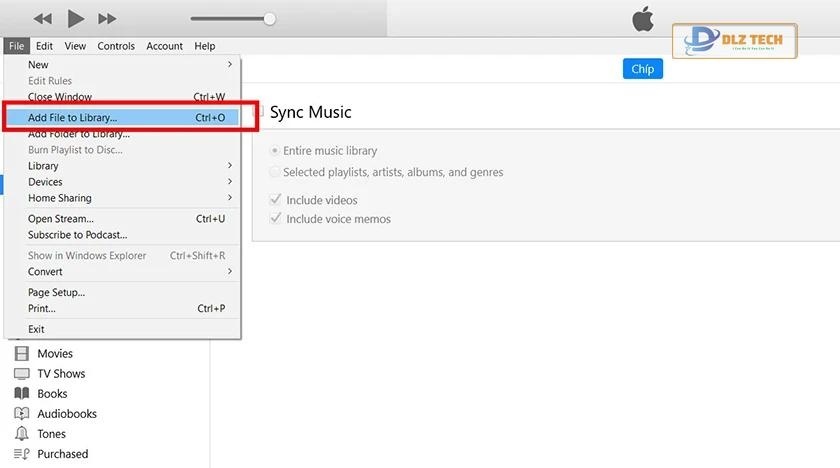Screen dimensions: 840x468
Task: Select the Books icon in sidebar
Action: coord(21,393)
